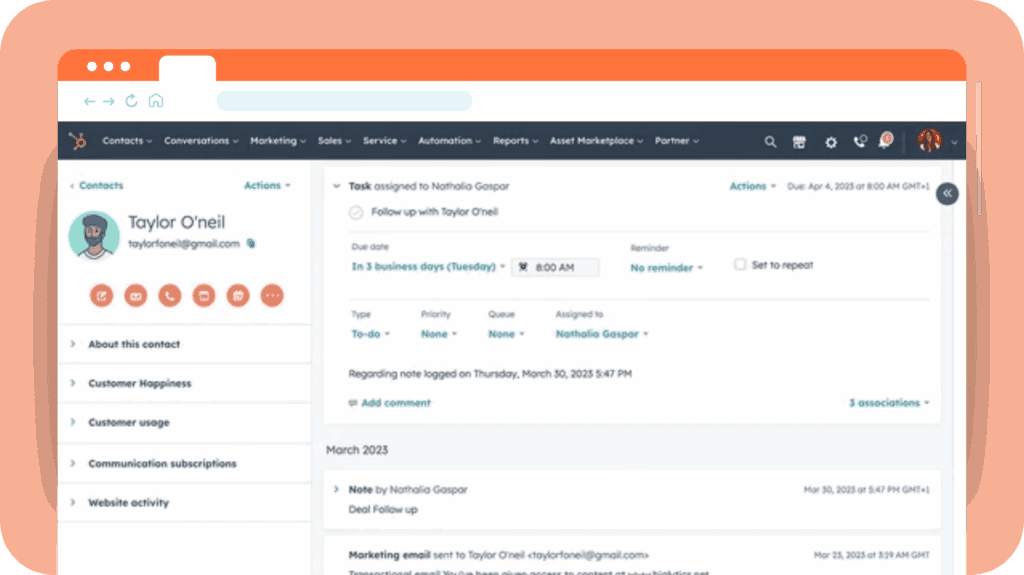
Task: Enable the Set to repeat checkbox
Action: tap(740, 265)
